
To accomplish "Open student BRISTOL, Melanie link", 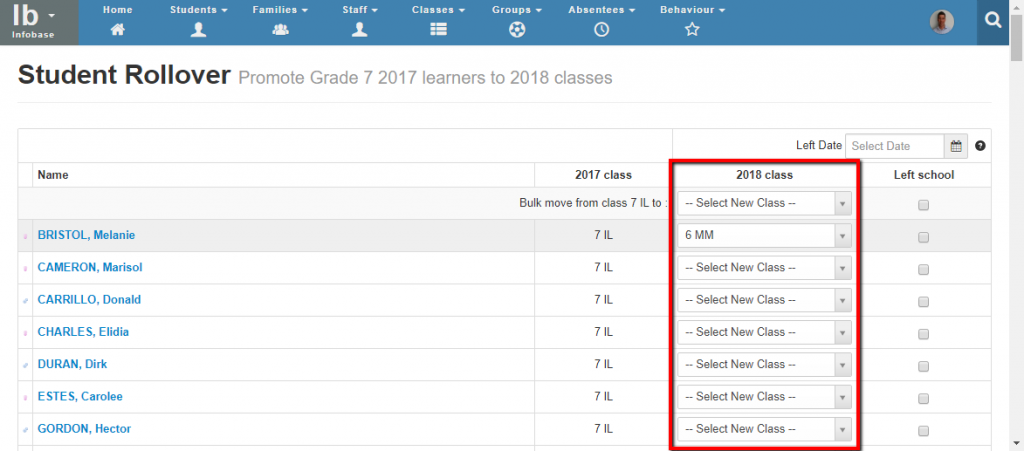I will coord(86,235).
